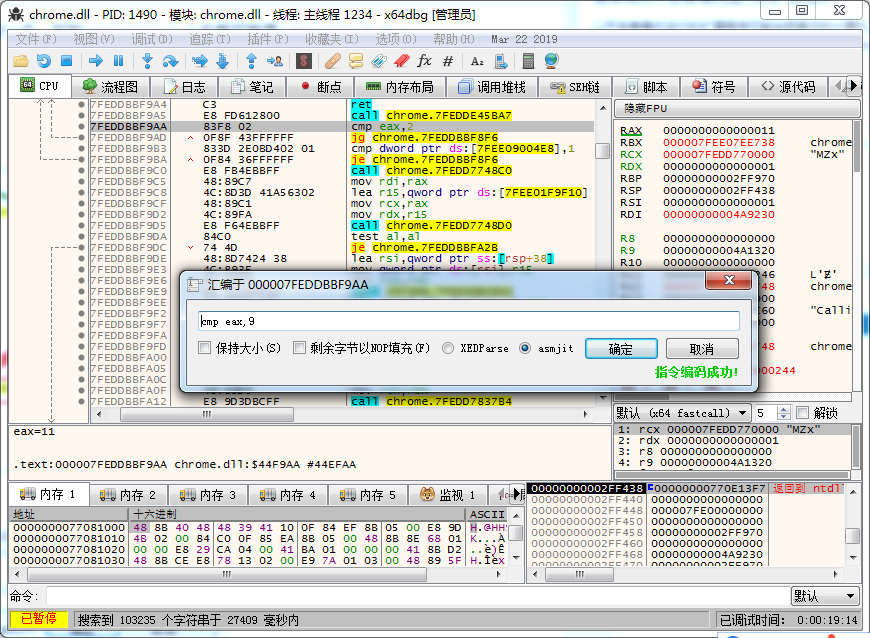
Task: Enable the 剩余字节以NOP填充 checkbox
Action: coord(300,348)
